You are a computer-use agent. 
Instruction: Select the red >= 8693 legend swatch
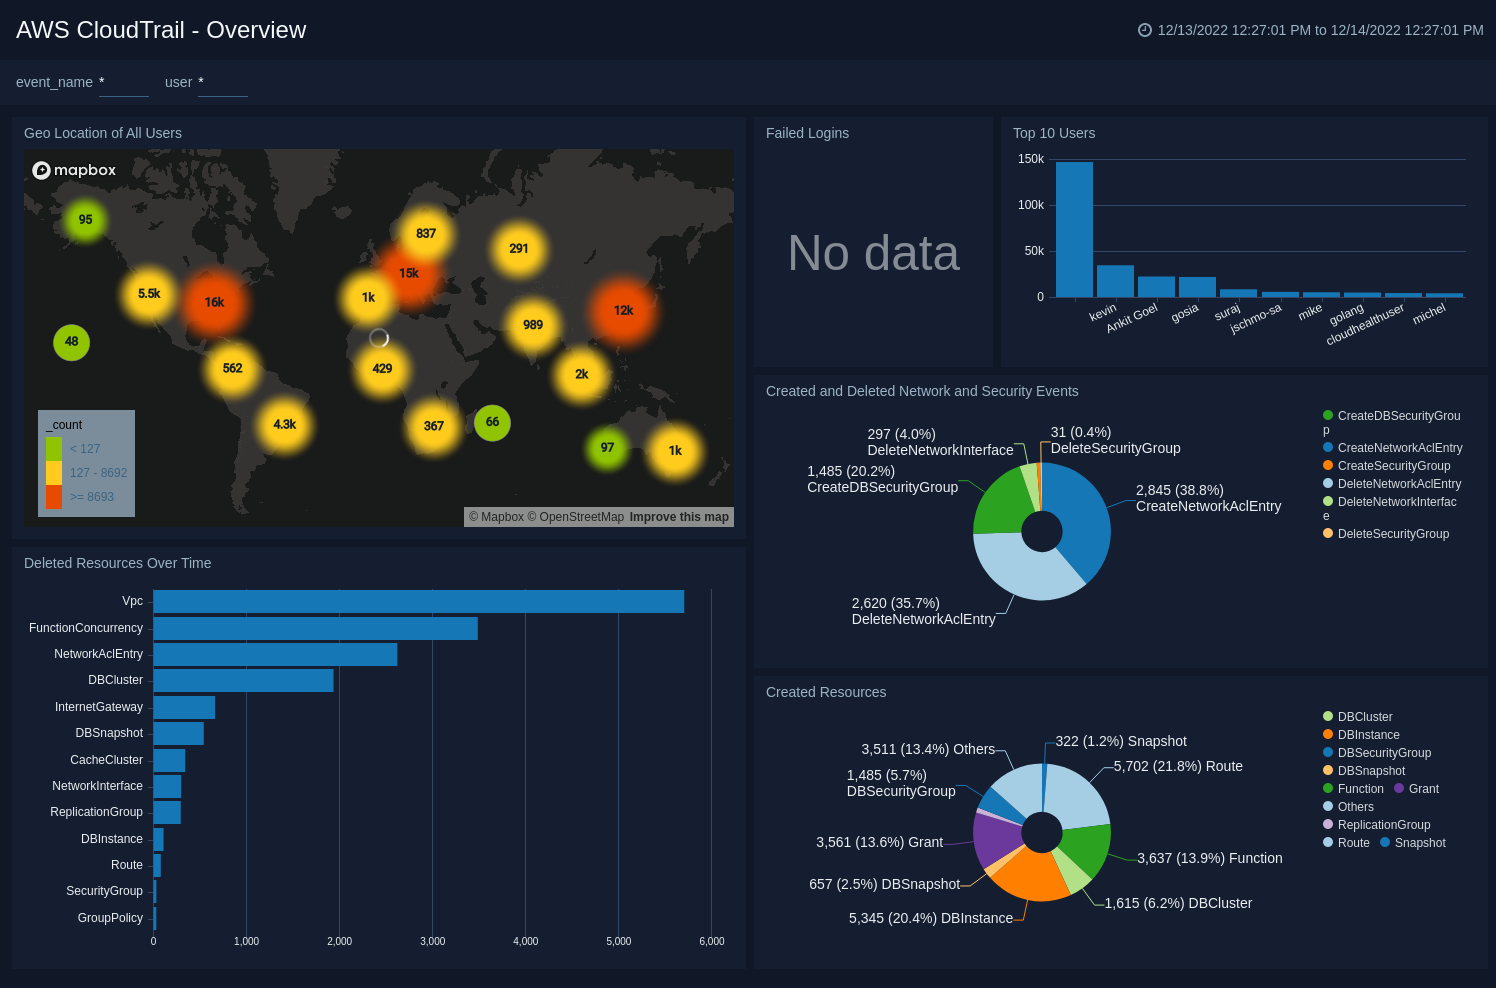pyautogui.click(x=53, y=497)
